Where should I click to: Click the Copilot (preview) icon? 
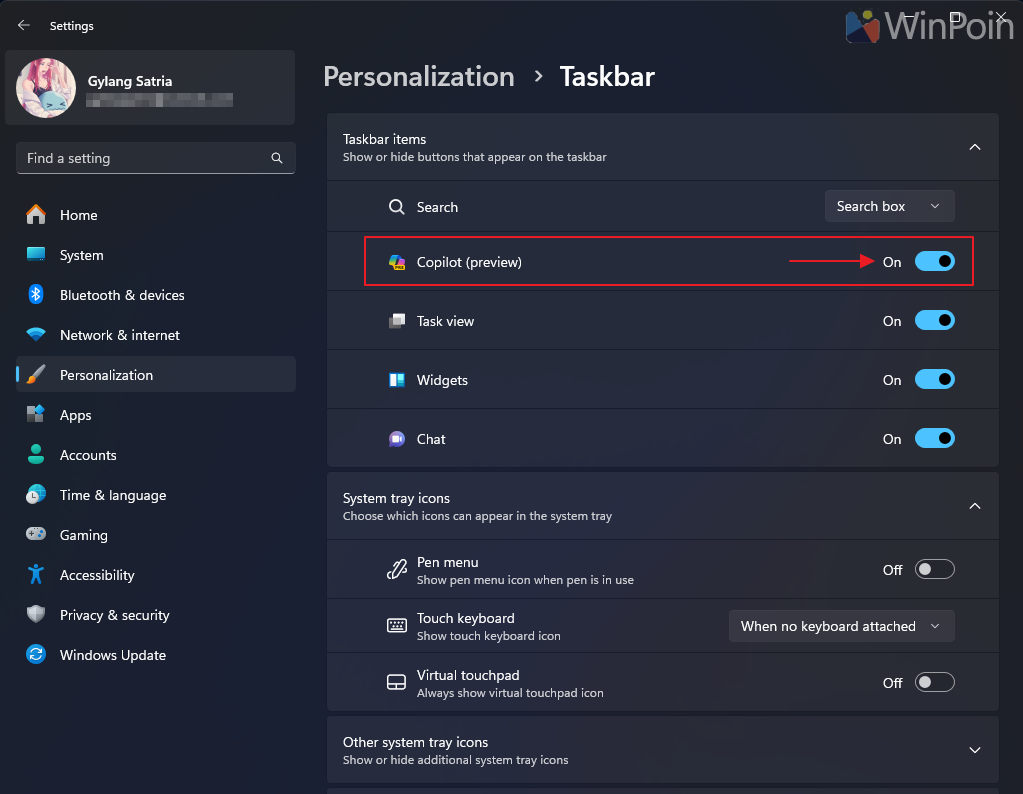click(x=397, y=262)
